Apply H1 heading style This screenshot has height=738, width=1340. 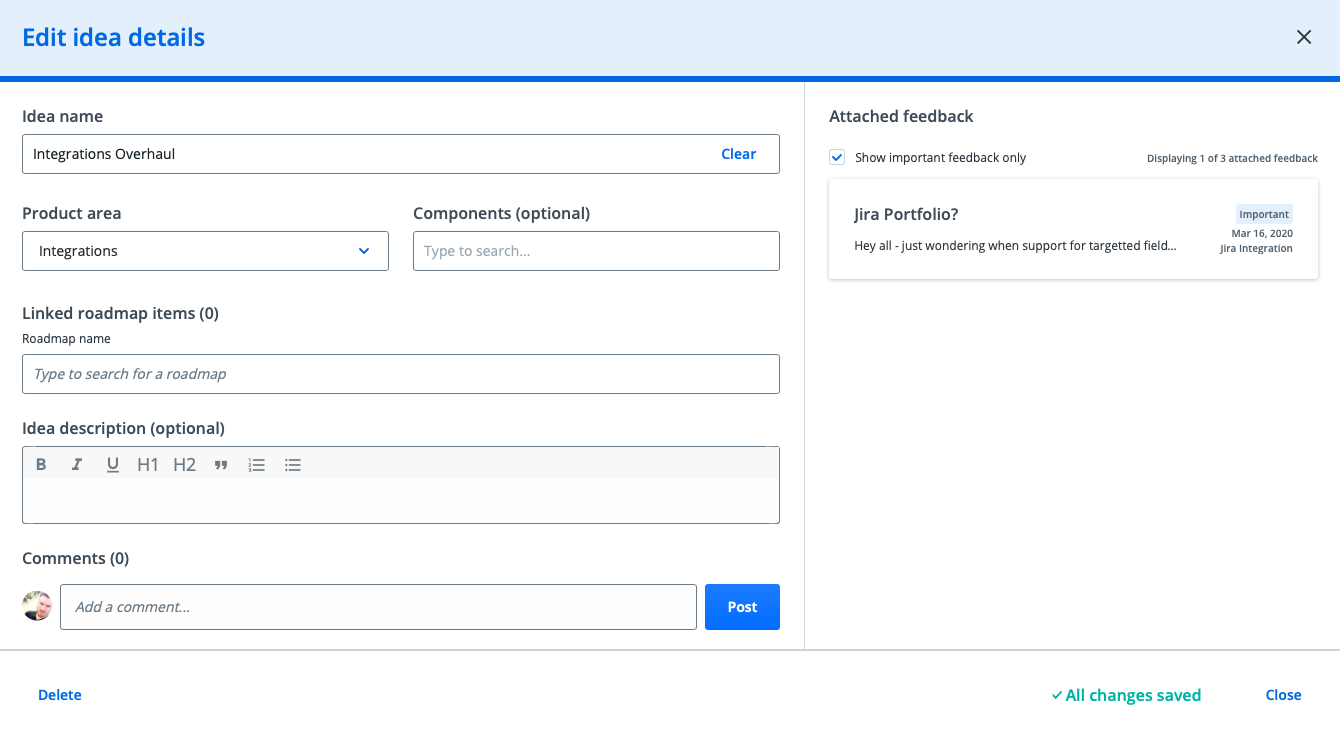point(148,464)
